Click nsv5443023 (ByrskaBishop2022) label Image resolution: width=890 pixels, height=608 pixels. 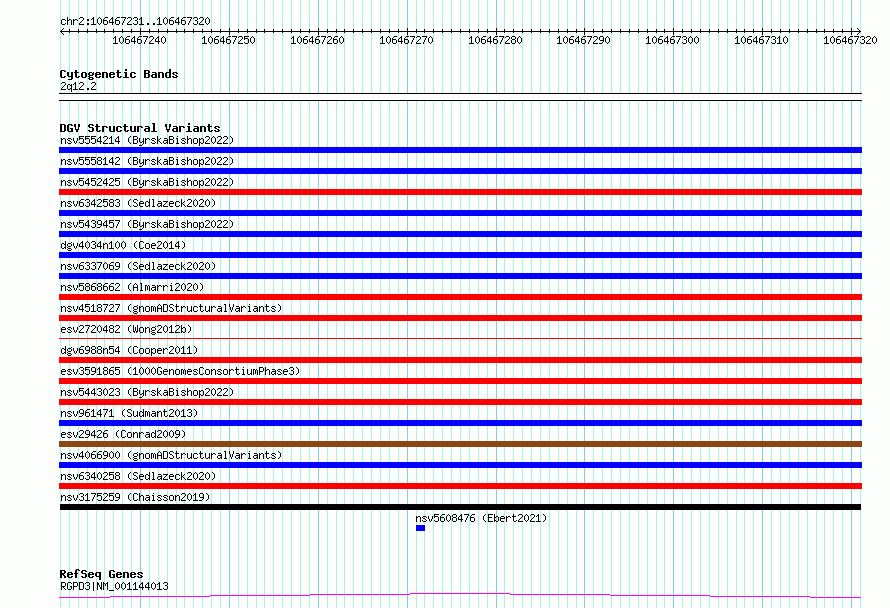coord(147,392)
